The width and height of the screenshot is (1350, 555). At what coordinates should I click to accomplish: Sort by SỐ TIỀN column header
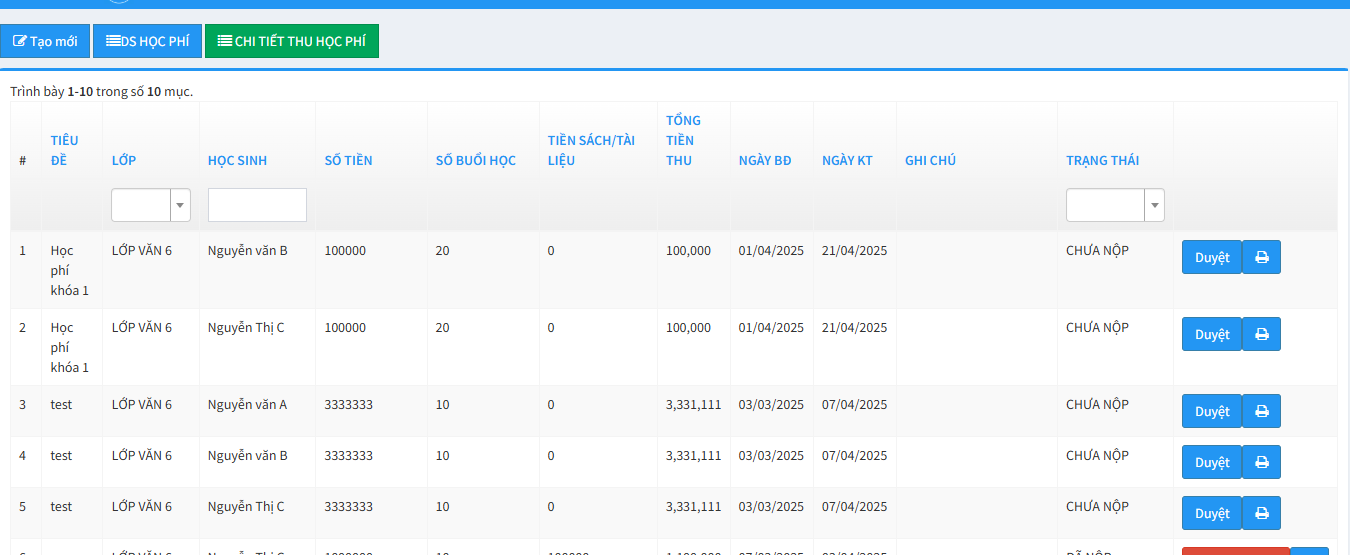tap(348, 160)
